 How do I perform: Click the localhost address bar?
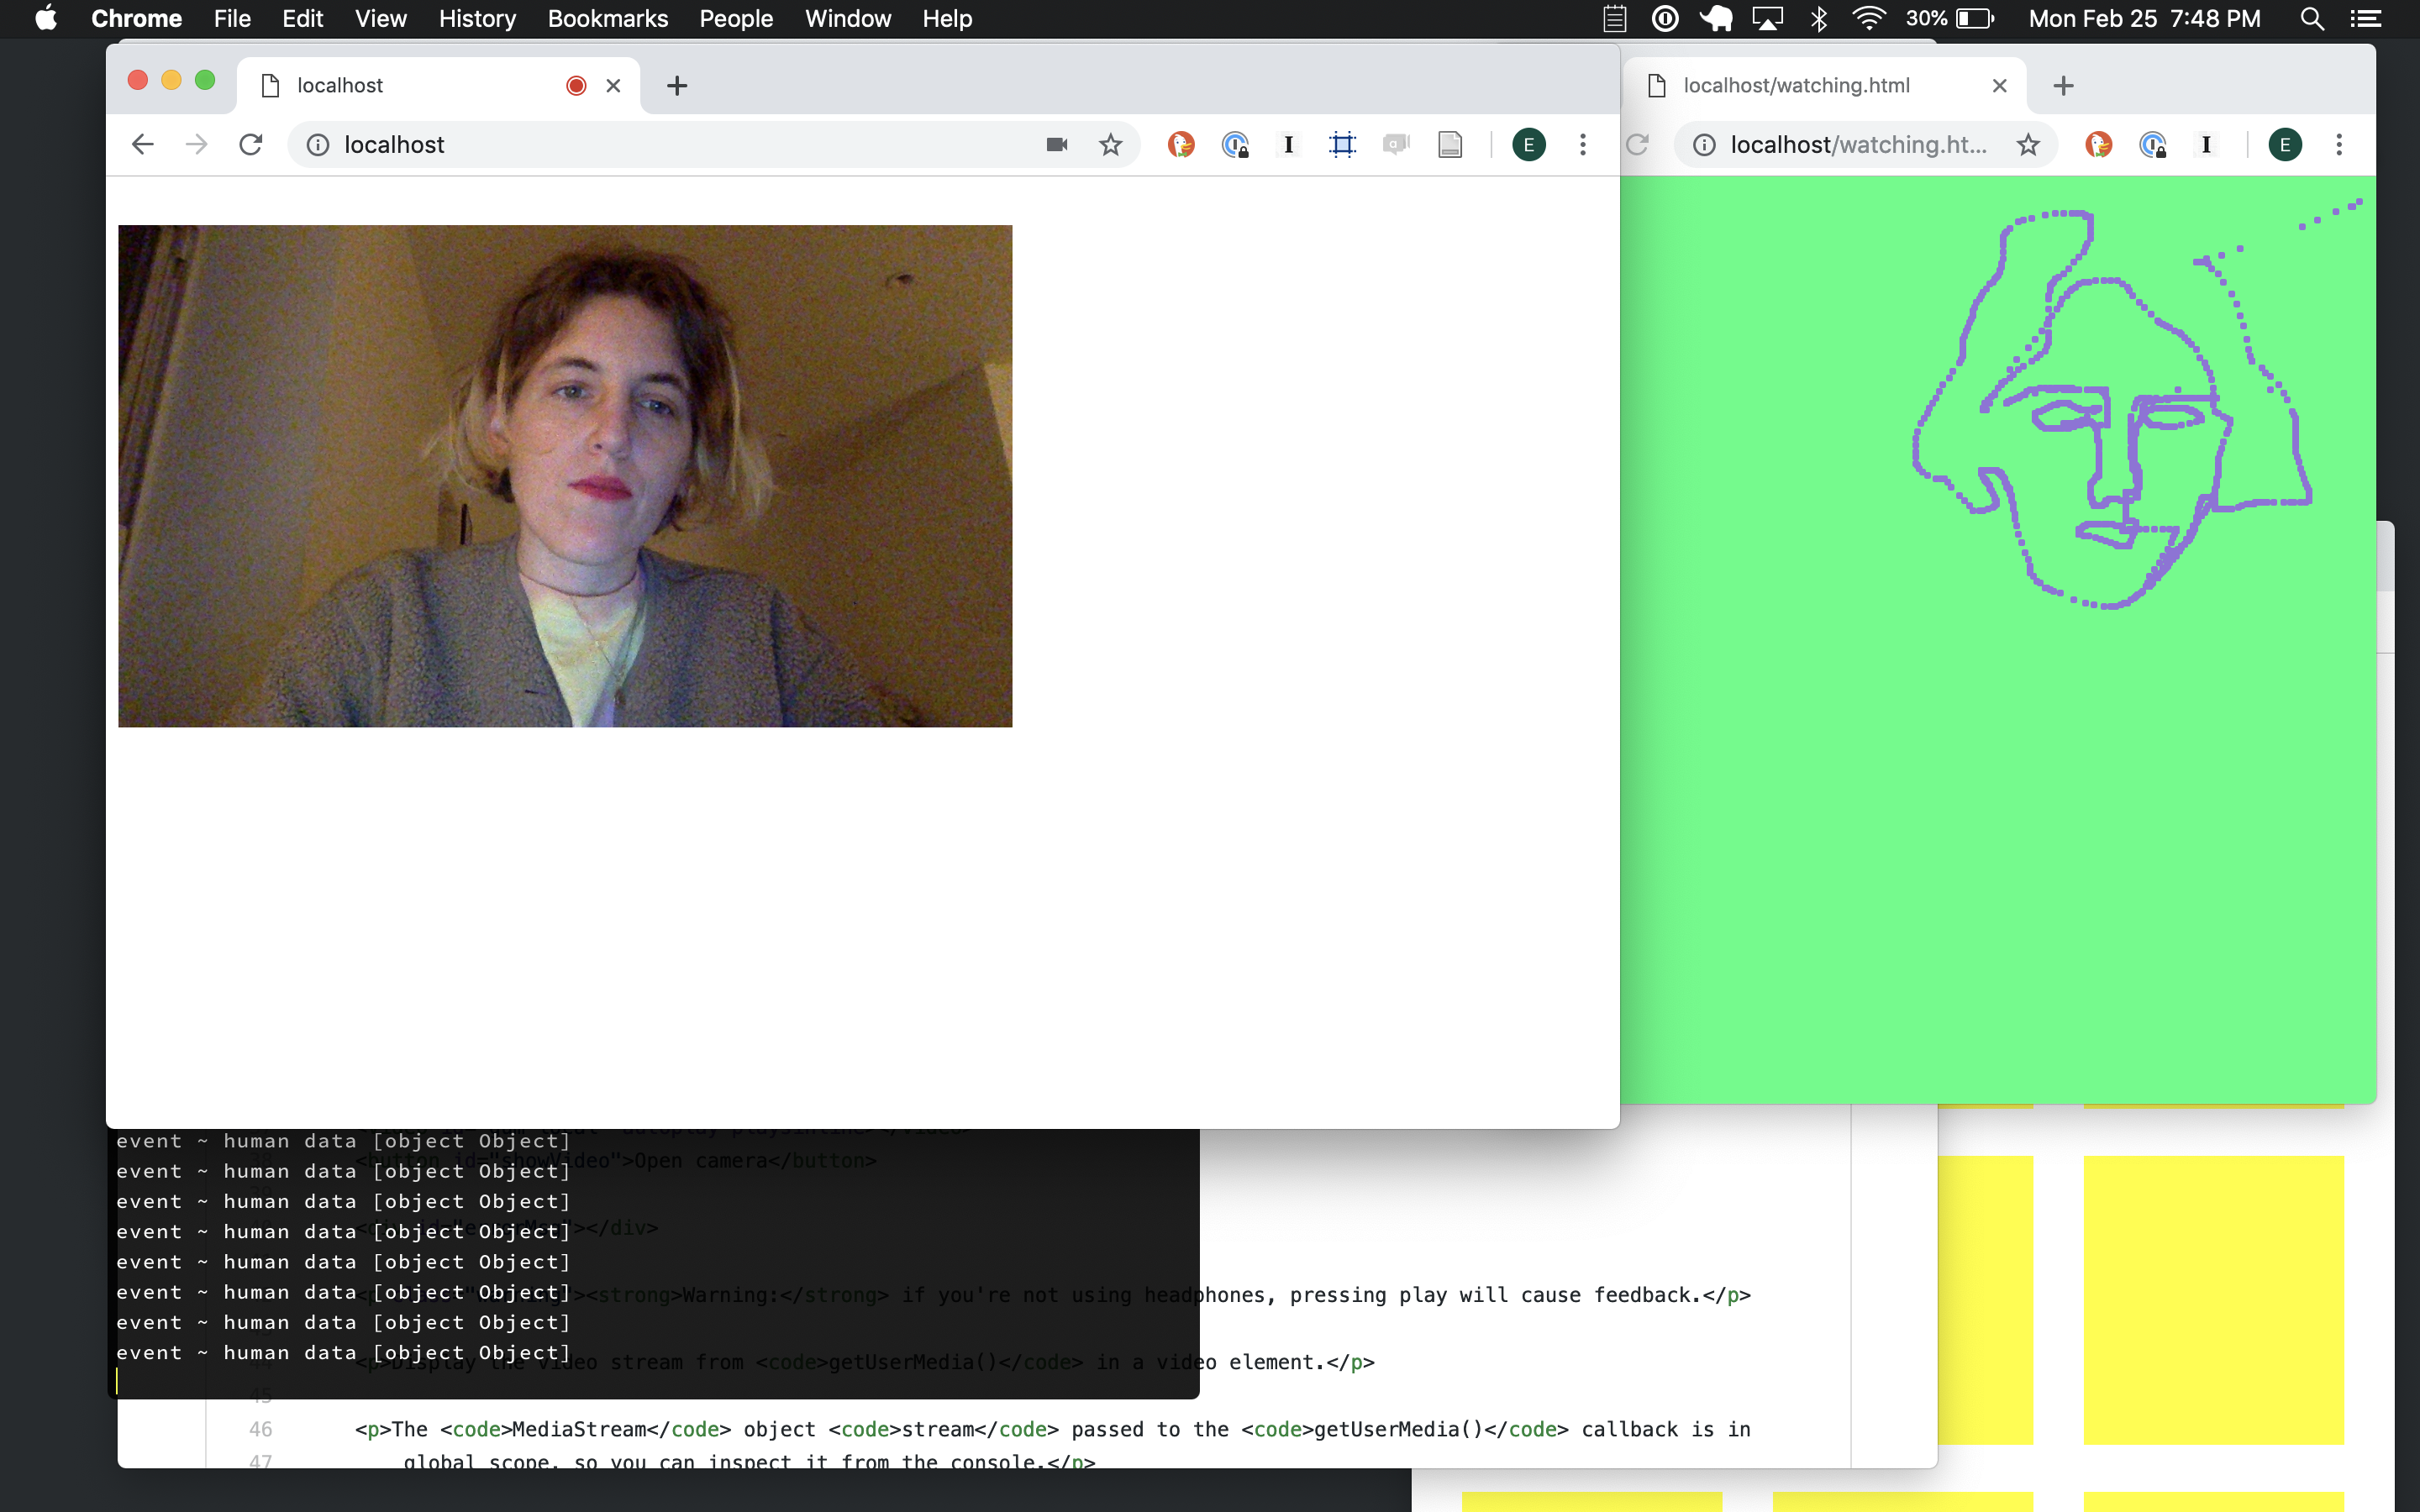pyautogui.click(x=680, y=145)
